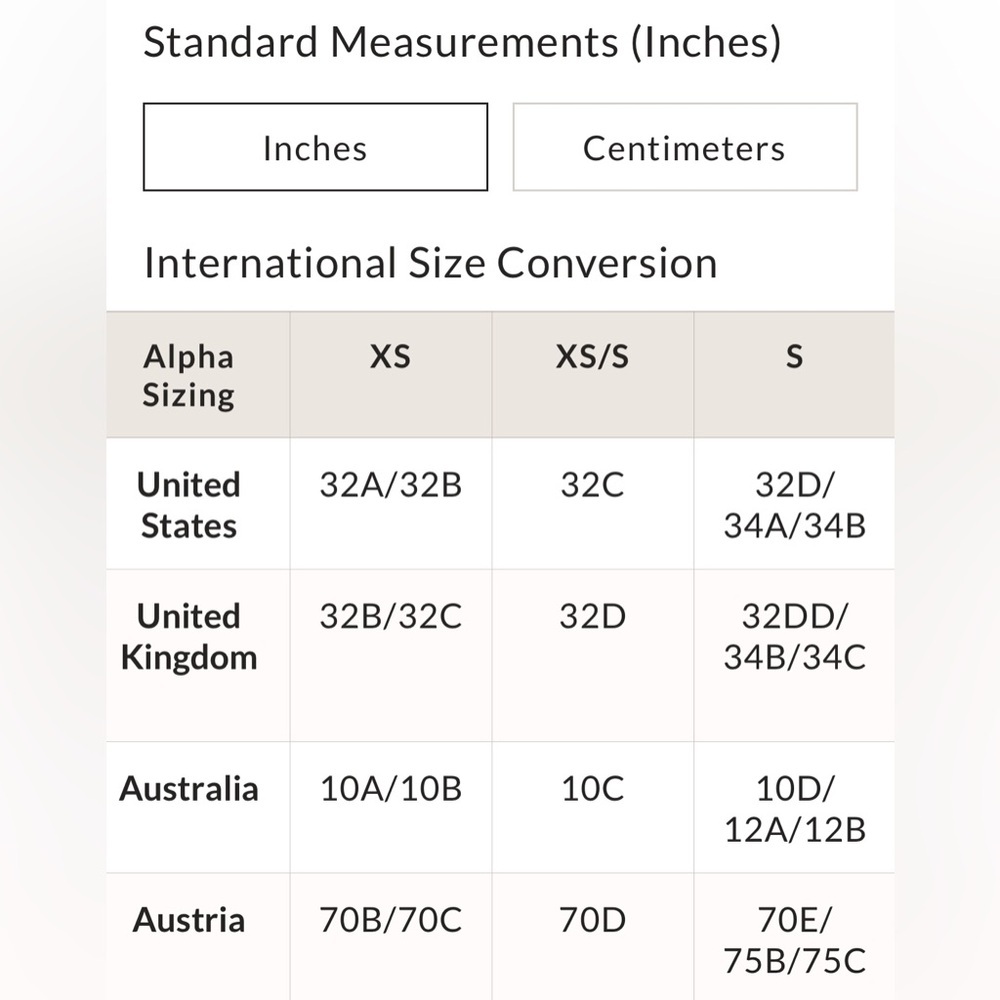Select the 10C Australia size cell
This screenshot has width=1000, height=1000.
pos(592,807)
